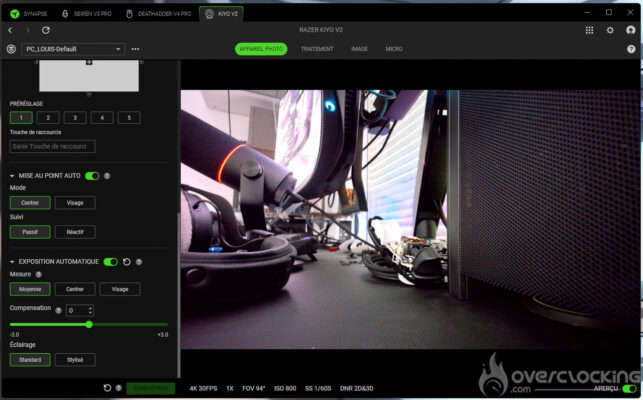Select preset 4
The width and height of the screenshot is (643, 400).
point(102,118)
